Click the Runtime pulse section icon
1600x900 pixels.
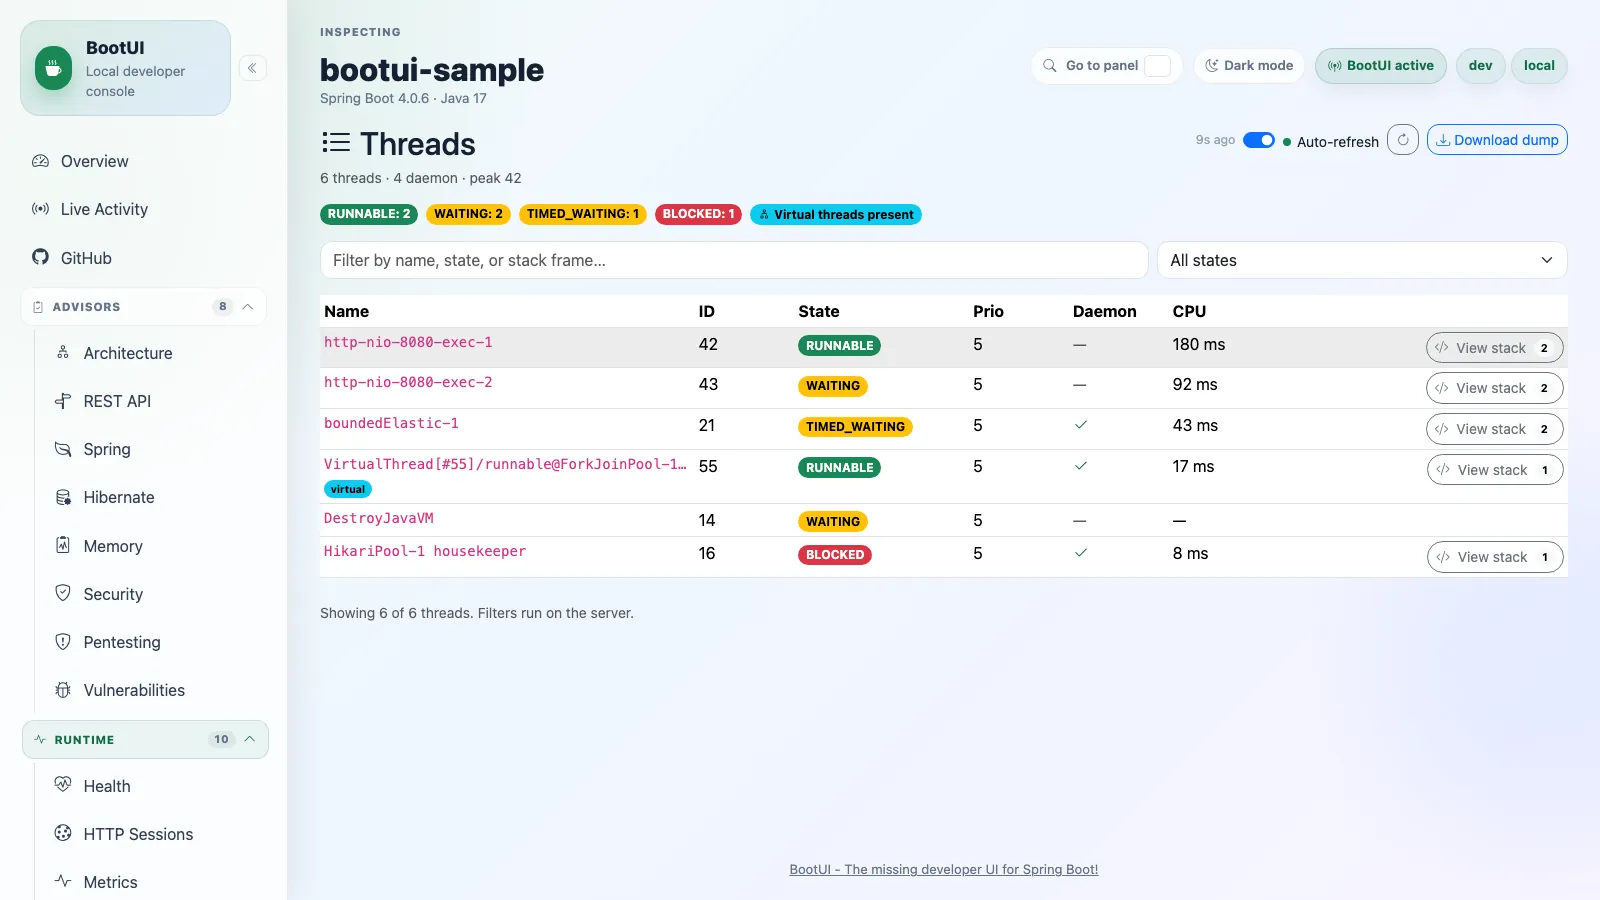click(x=40, y=740)
